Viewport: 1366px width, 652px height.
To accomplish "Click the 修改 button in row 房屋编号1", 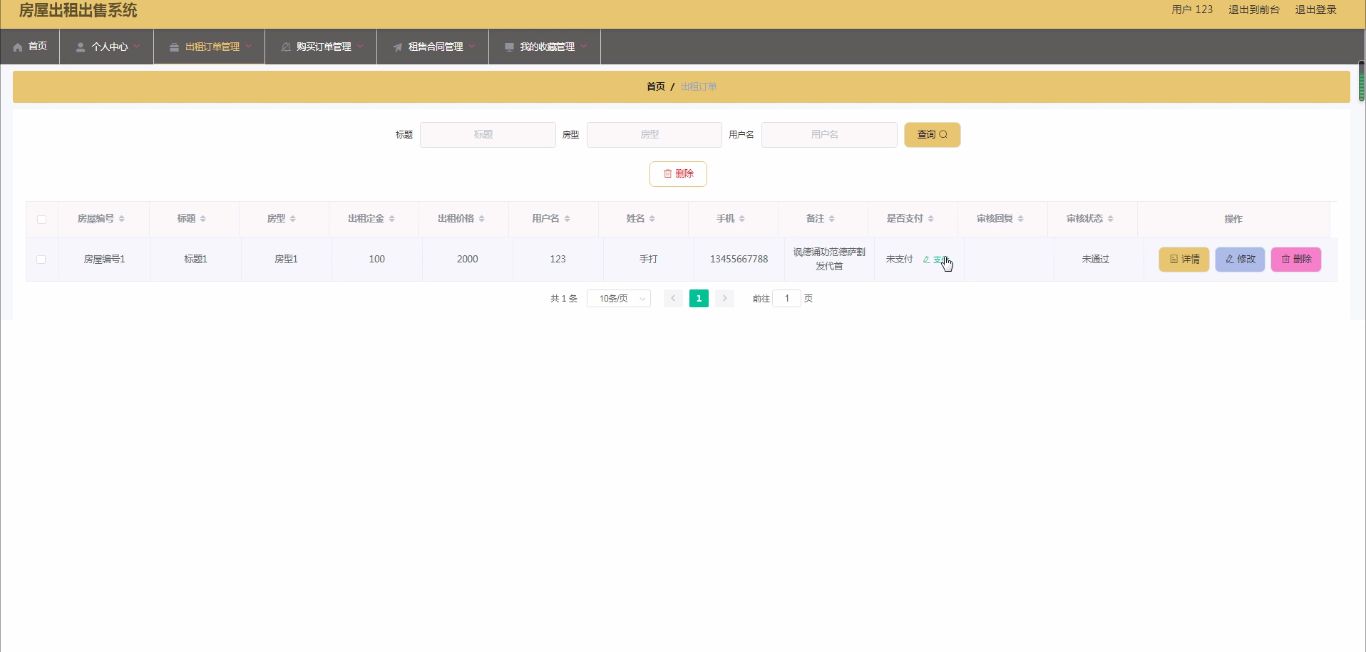I will 1240,259.
